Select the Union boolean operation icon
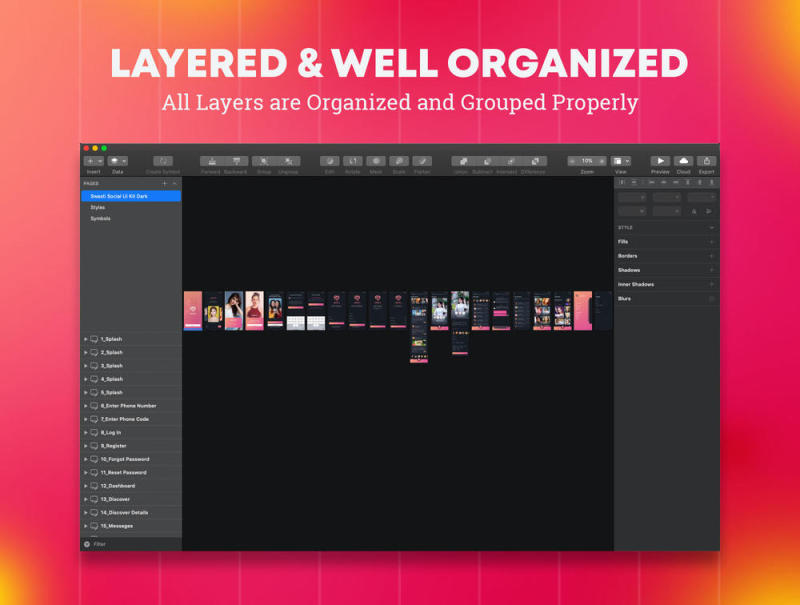800x605 pixels. [x=461, y=161]
